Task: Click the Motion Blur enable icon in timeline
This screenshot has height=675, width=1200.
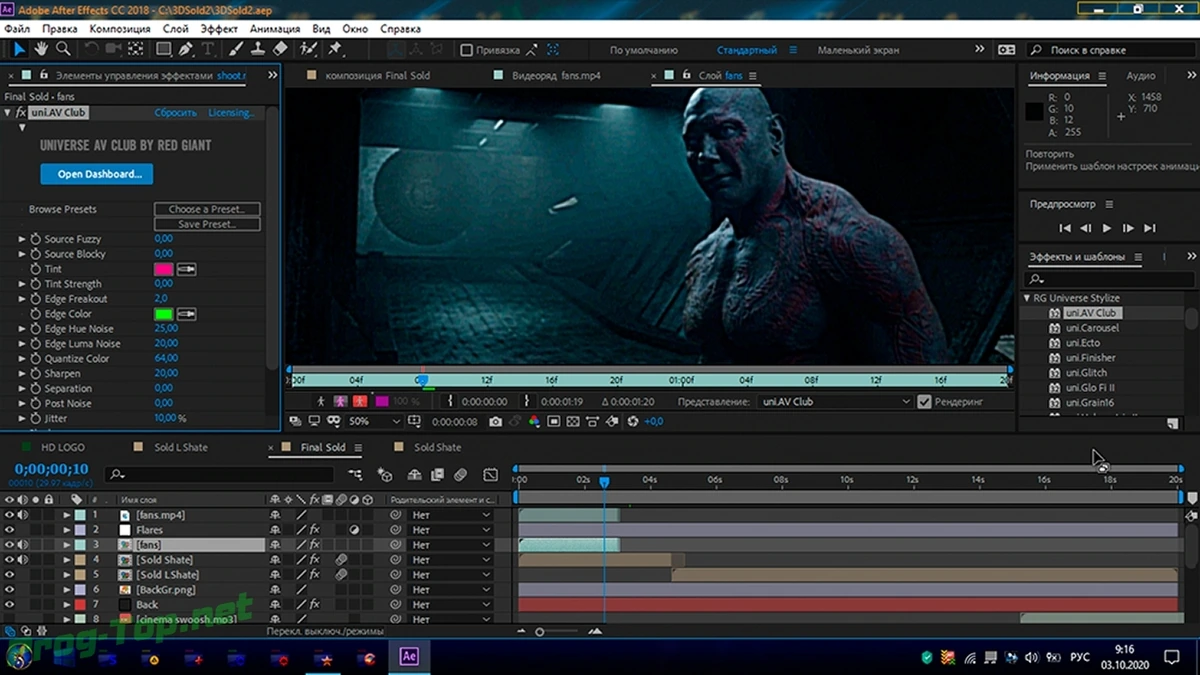Action: pyautogui.click(x=461, y=475)
